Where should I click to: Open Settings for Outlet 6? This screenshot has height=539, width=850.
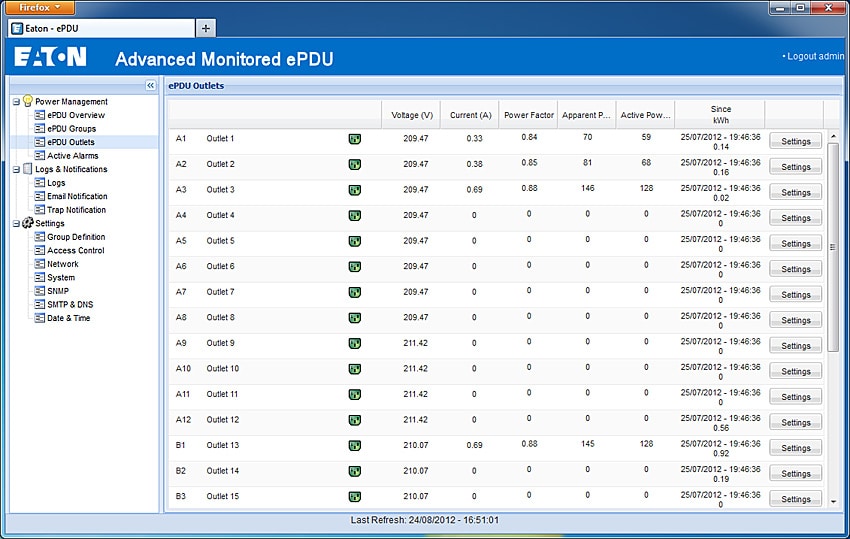click(x=795, y=269)
